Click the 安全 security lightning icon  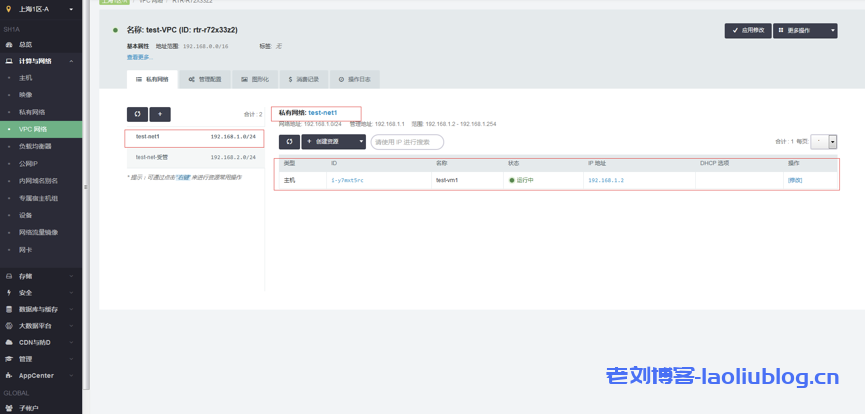point(9,293)
